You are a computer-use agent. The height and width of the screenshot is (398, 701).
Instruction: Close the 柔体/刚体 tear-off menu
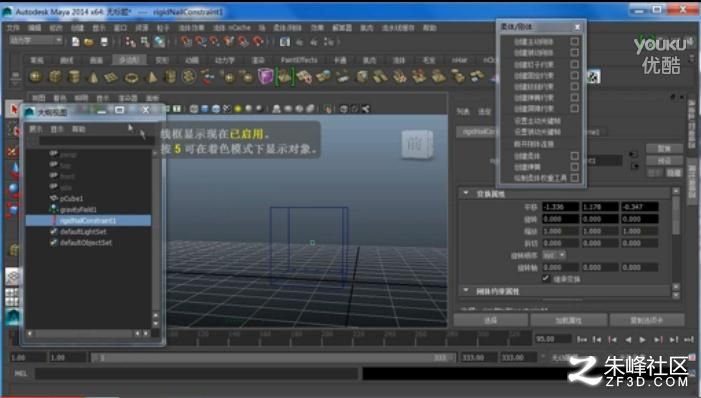click(577, 27)
